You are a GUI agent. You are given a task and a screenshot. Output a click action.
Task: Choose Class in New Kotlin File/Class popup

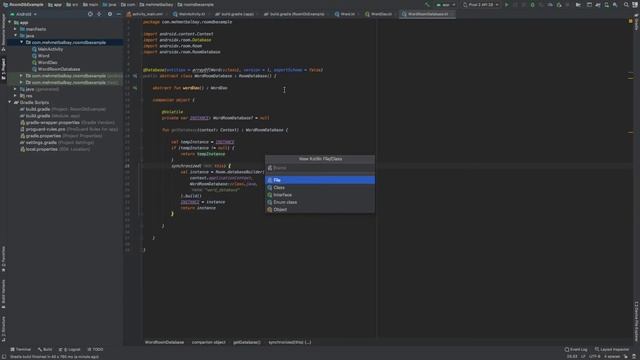point(320,187)
